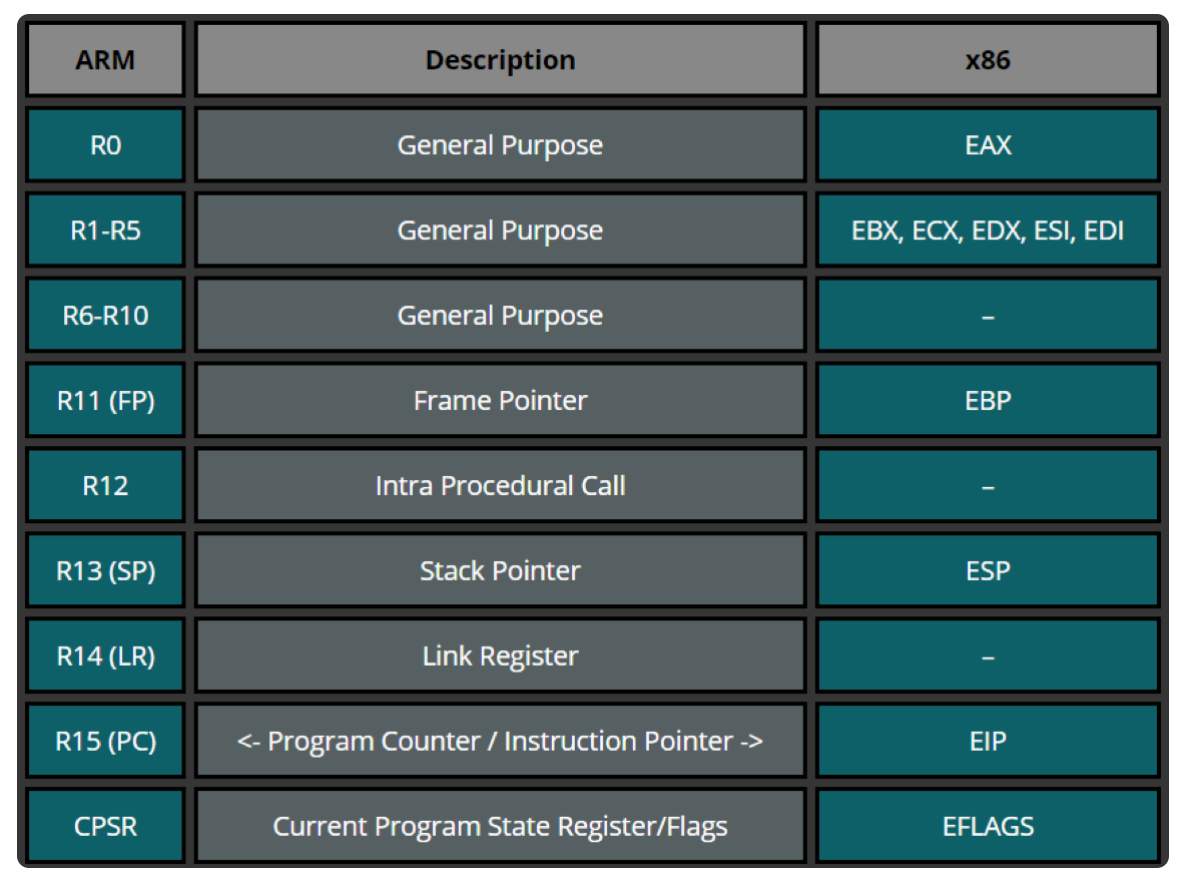Click the EAX cell

pyautogui.click(x=987, y=145)
